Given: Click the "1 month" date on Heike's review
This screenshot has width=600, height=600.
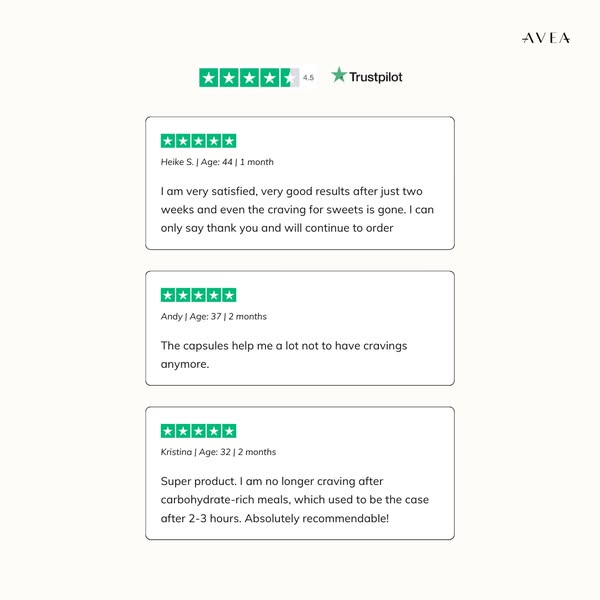Looking at the screenshot, I should (256, 162).
